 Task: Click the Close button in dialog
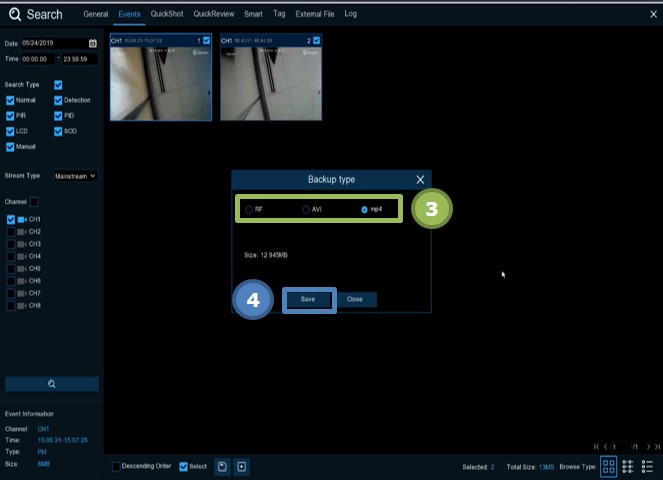coord(354,299)
